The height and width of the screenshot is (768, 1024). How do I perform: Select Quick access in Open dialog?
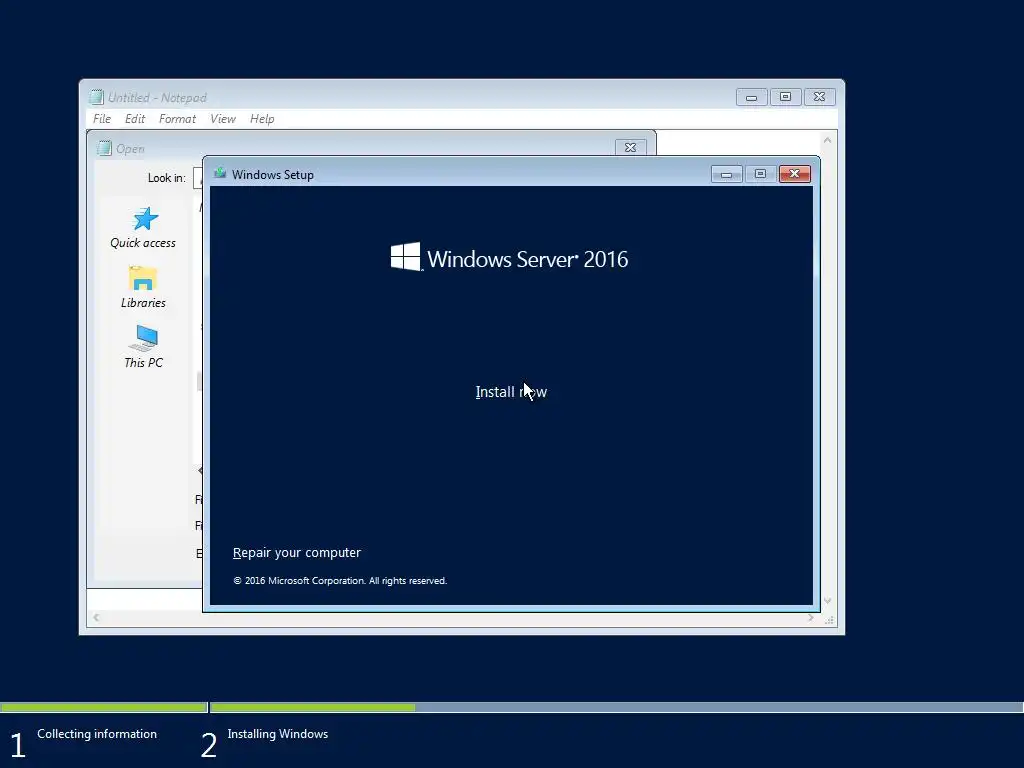(143, 228)
